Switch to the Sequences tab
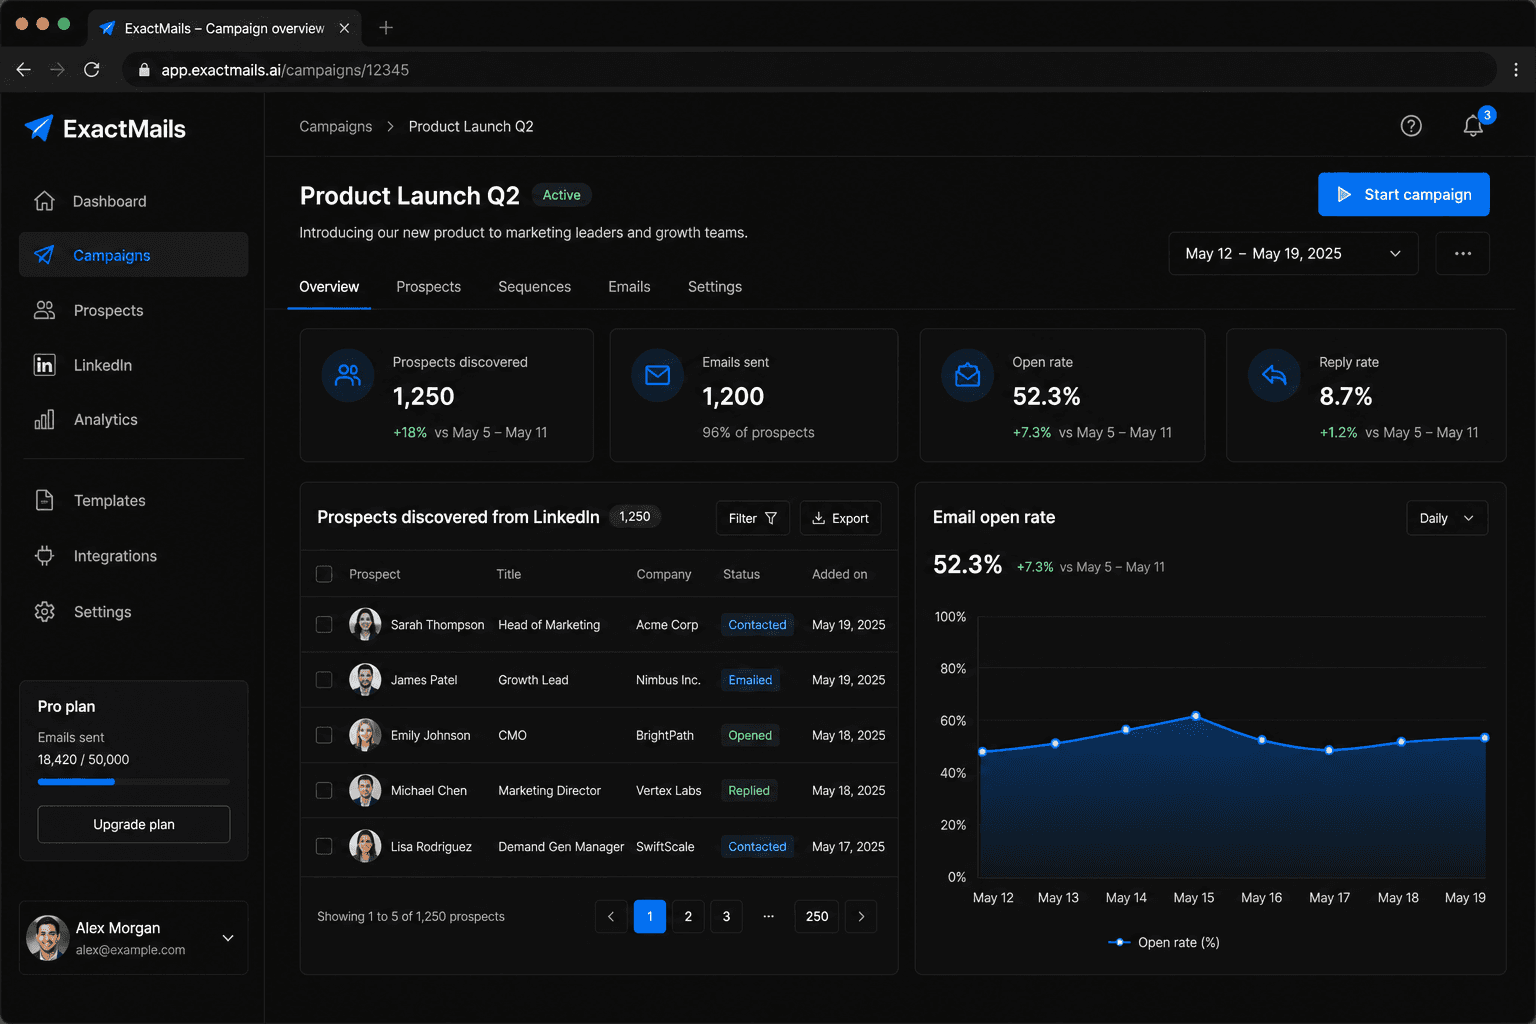Image resolution: width=1536 pixels, height=1024 pixels. point(534,287)
